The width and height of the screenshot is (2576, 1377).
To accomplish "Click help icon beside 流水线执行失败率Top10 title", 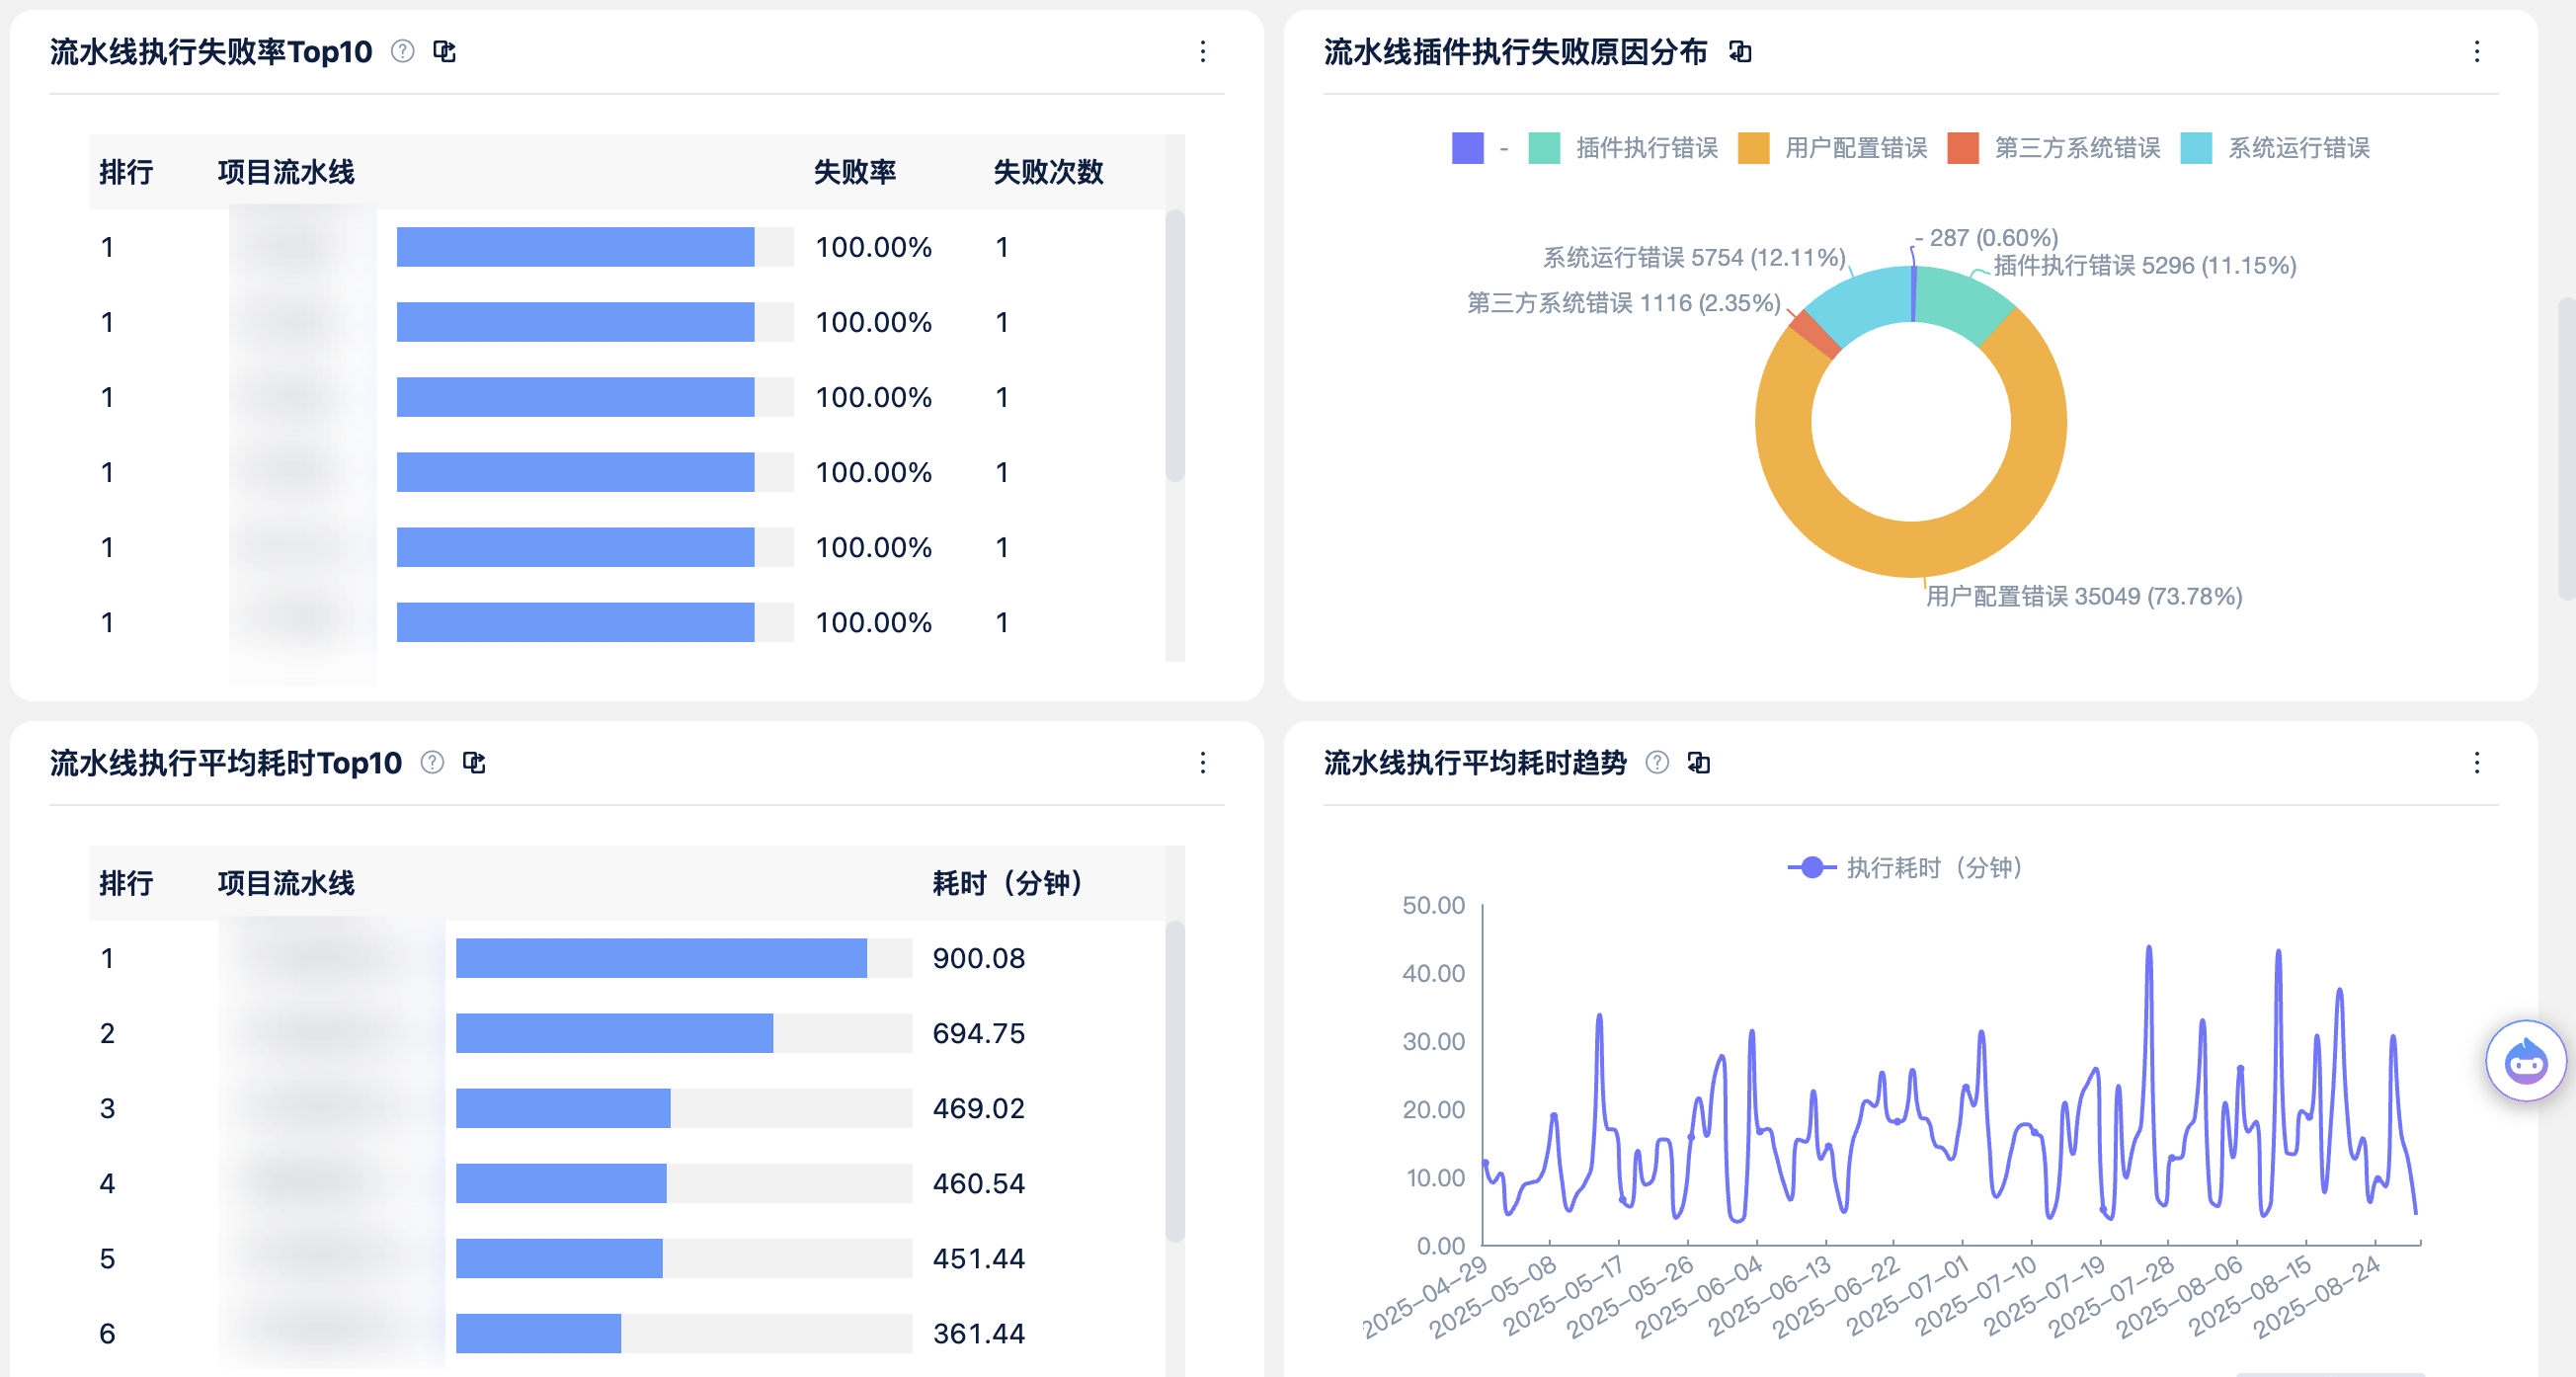I will pyautogui.click(x=402, y=51).
